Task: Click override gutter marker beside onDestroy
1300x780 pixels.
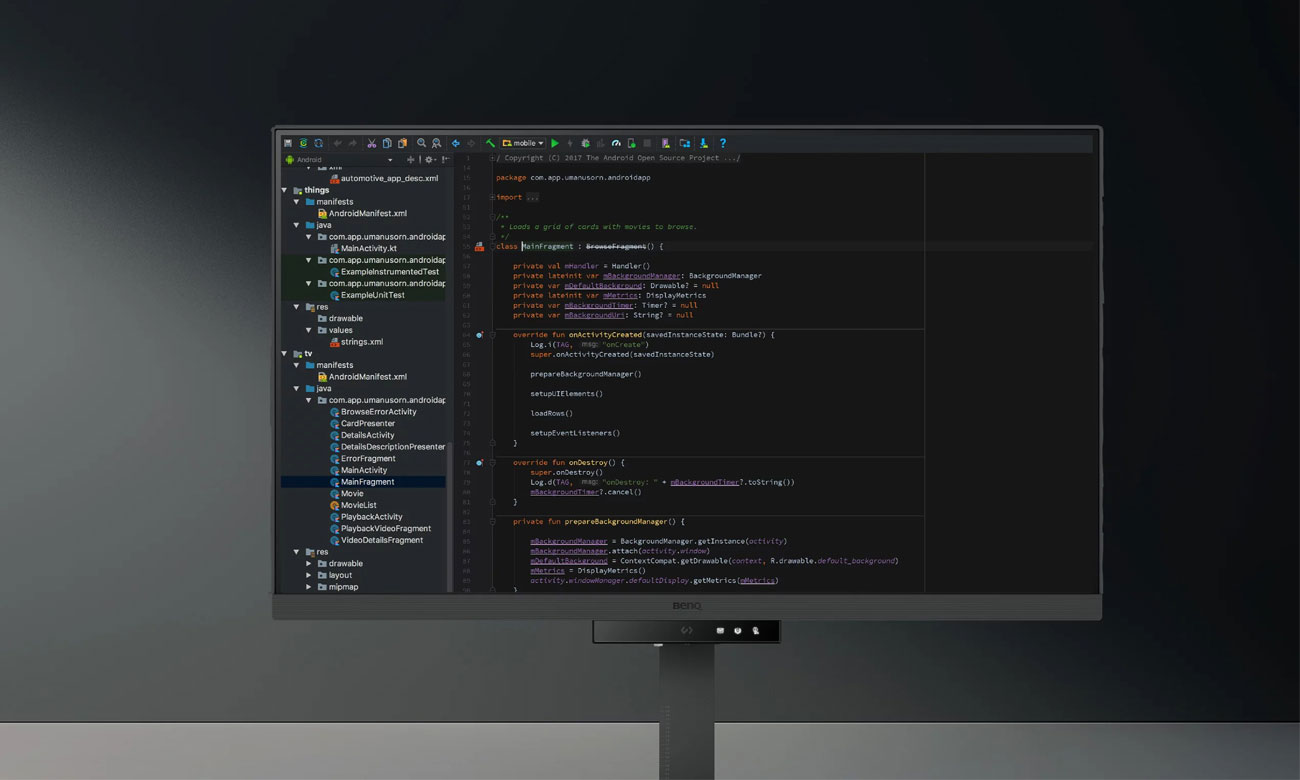Action: (479, 463)
